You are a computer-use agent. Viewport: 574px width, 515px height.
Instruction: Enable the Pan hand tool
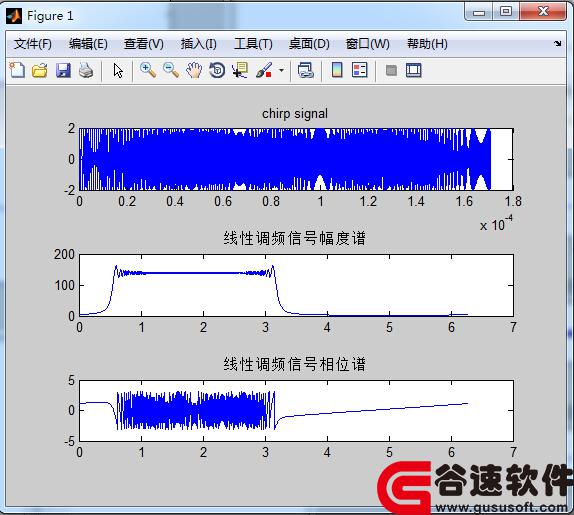pyautogui.click(x=194, y=70)
